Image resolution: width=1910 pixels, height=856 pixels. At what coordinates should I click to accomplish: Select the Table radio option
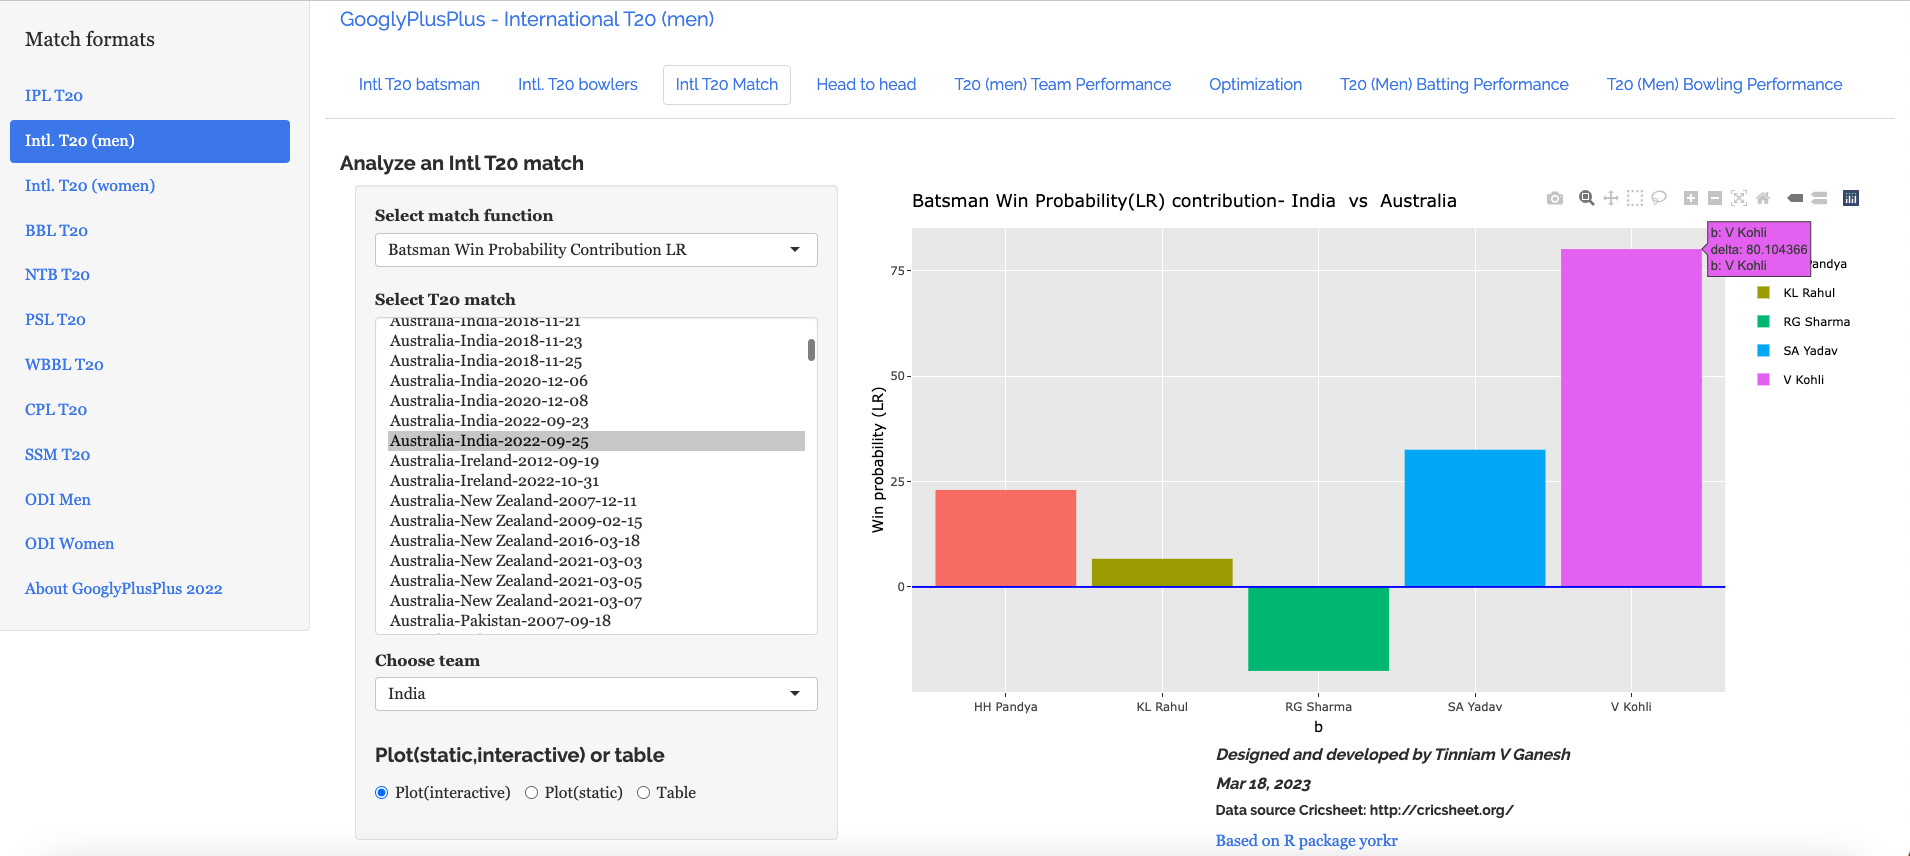[644, 793]
